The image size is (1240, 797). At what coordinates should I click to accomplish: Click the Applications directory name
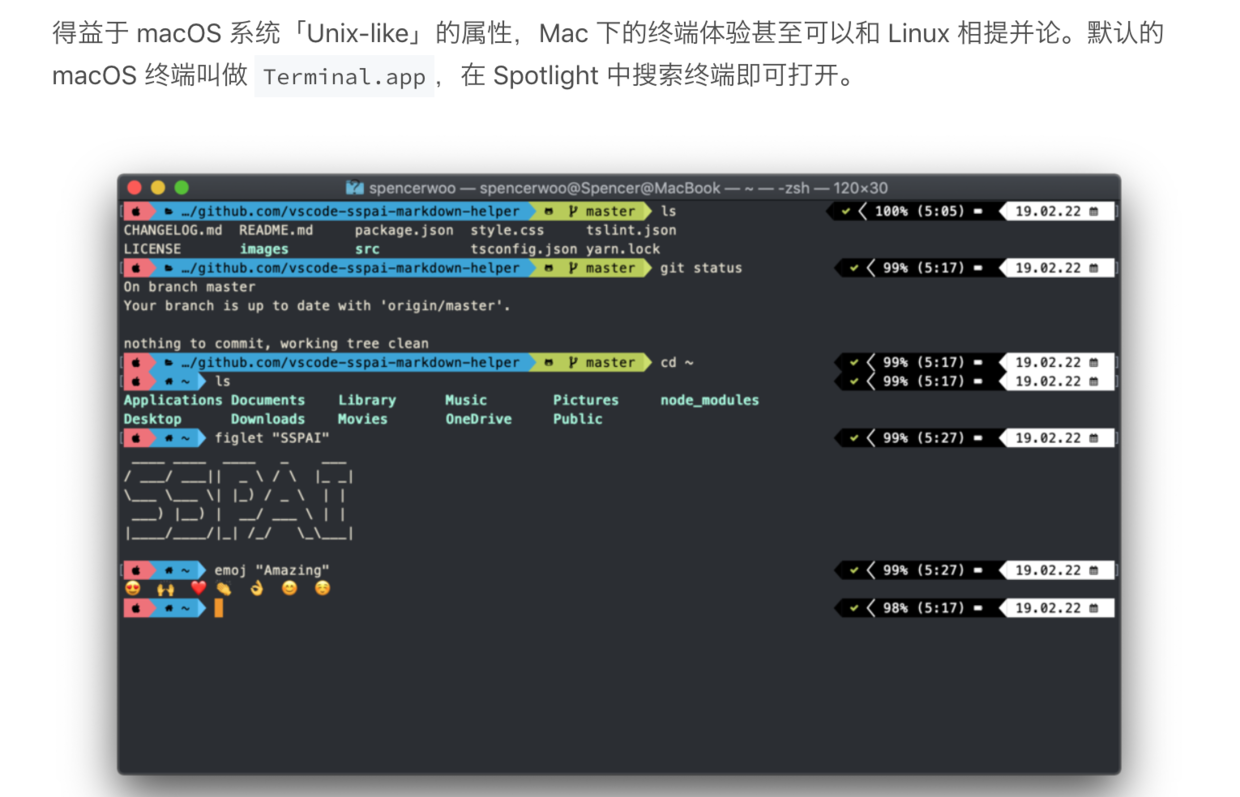click(173, 400)
